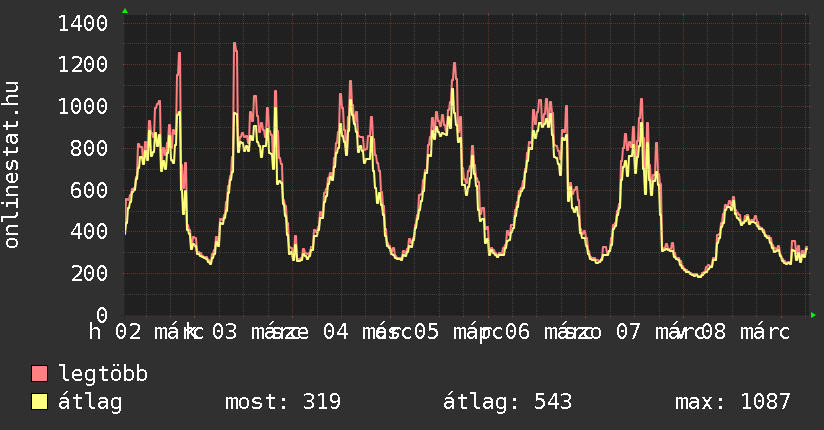Click the 0 y-axis origin label
Image resolution: width=824 pixels, height=430 pixels.
[x=102, y=315]
